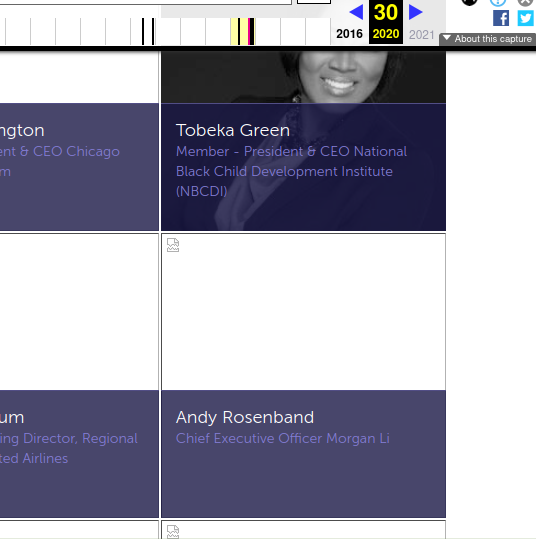Screen dimensions: 536x539
Task: Click the pink capture bar in timeline
Action: click(249, 31)
